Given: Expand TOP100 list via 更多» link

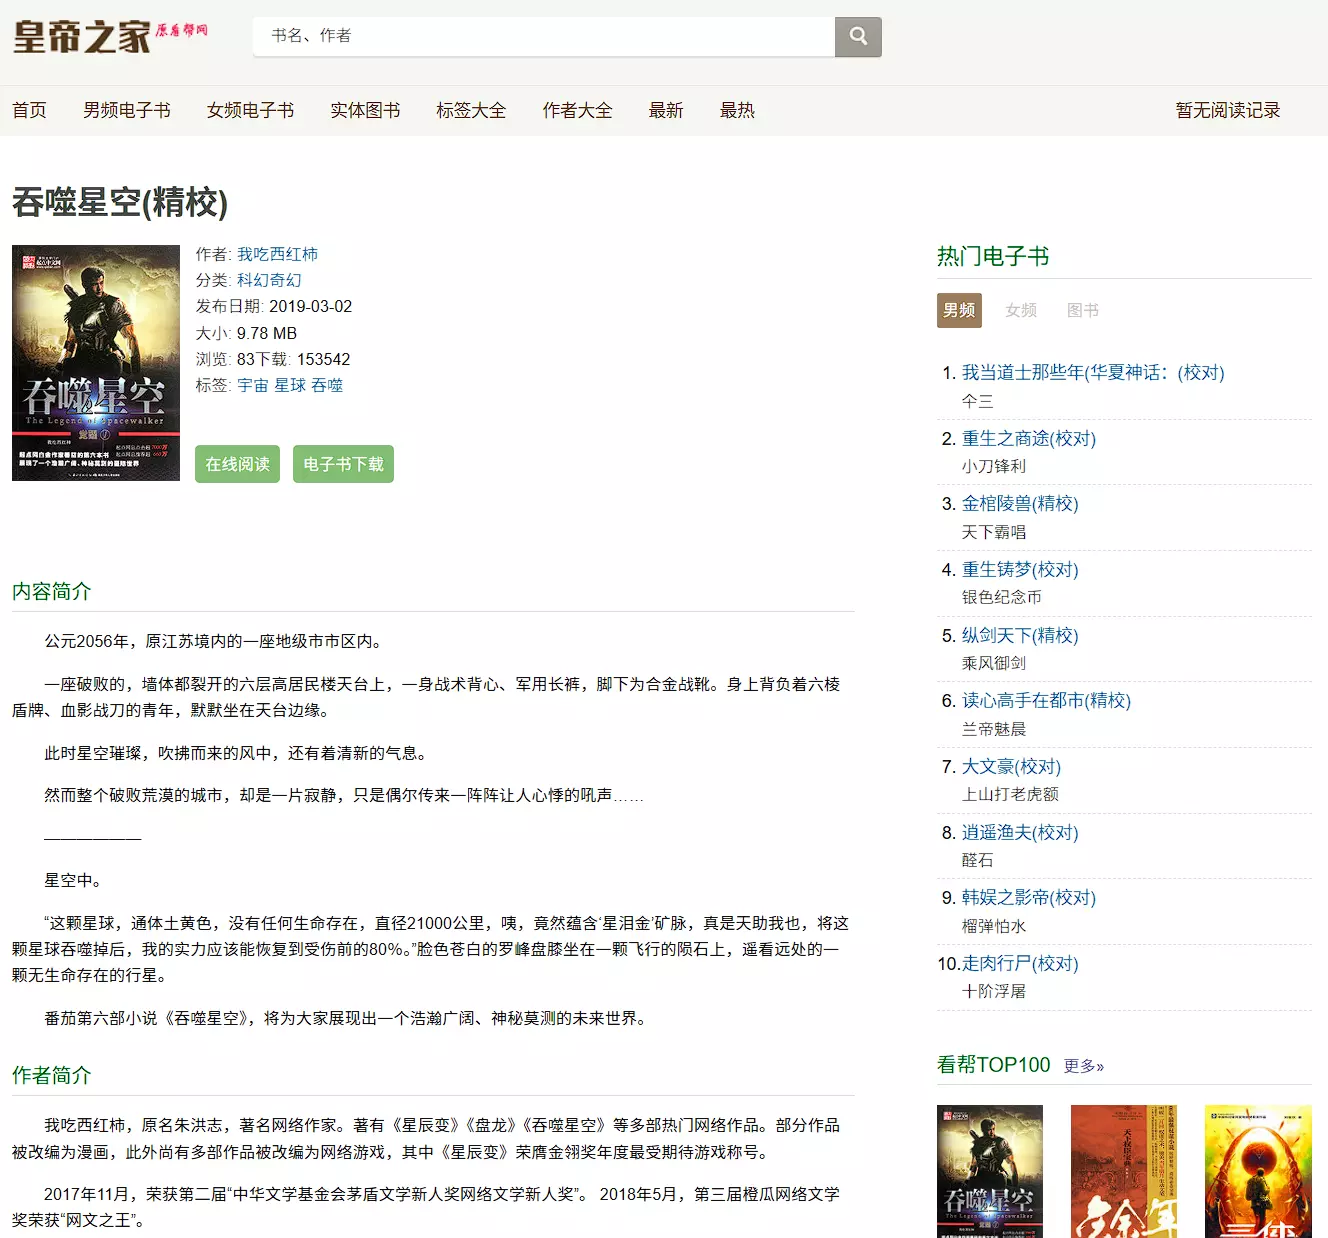Looking at the screenshot, I should click(x=1083, y=1066).
